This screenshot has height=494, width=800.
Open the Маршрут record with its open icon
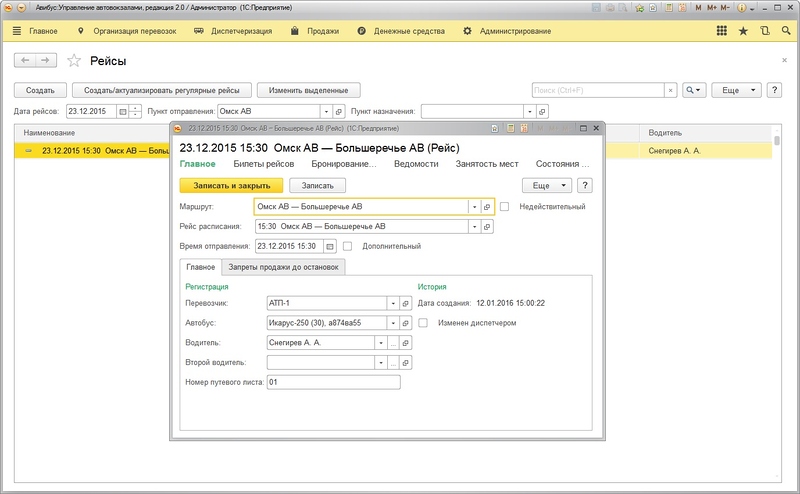(487, 207)
